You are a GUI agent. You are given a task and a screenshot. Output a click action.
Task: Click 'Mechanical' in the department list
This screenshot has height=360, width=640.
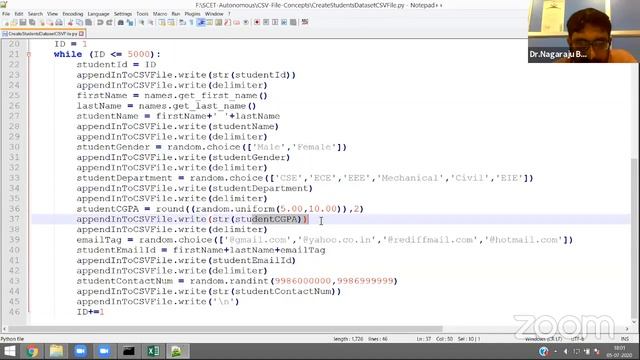(x=412, y=178)
